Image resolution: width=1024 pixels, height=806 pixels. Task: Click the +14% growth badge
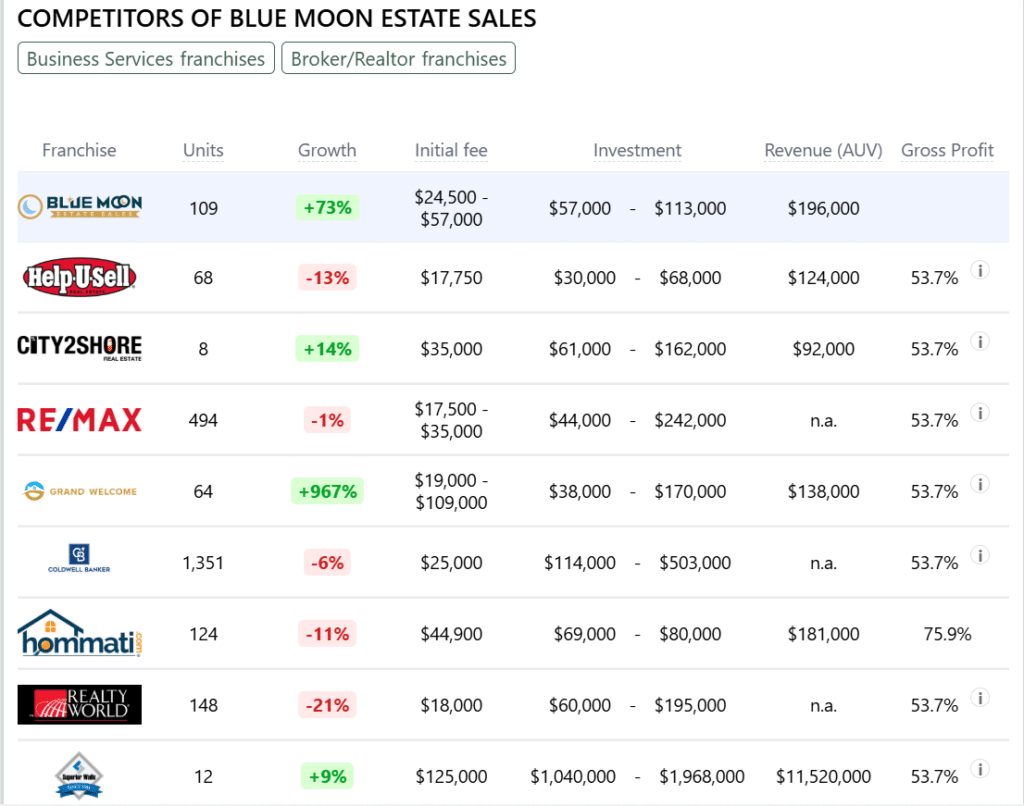pyautogui.click(x=327, y=349)
